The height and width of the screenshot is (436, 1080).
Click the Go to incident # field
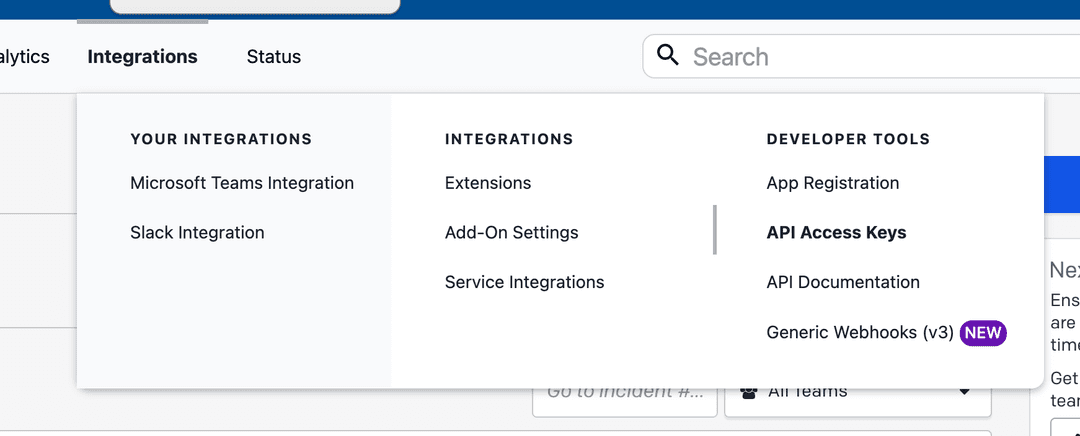(624, 394)
